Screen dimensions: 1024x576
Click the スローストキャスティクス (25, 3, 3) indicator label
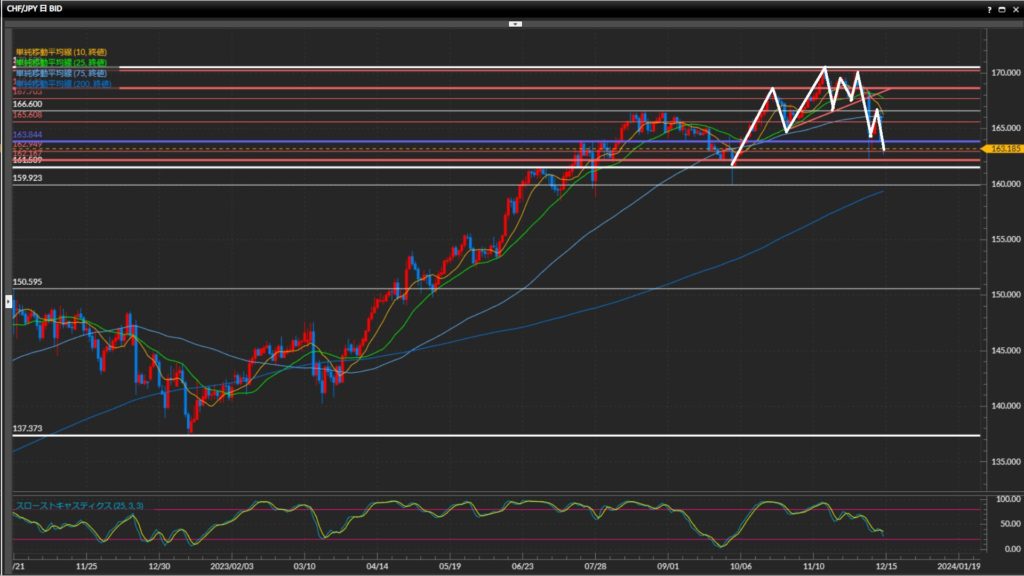pyautogui.click(x=79, y=507)
